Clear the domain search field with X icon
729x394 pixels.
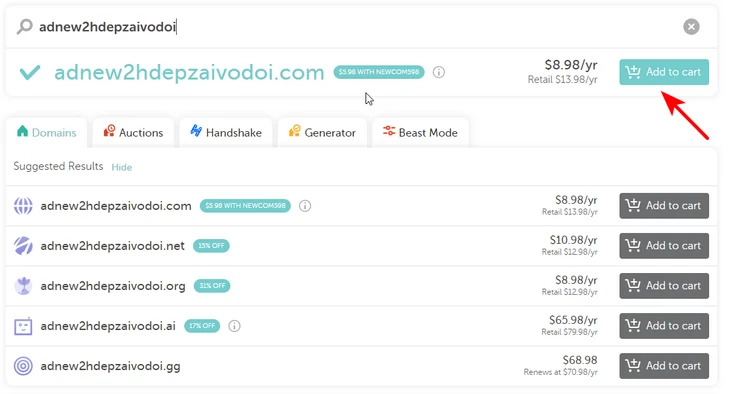click(691, 27)
